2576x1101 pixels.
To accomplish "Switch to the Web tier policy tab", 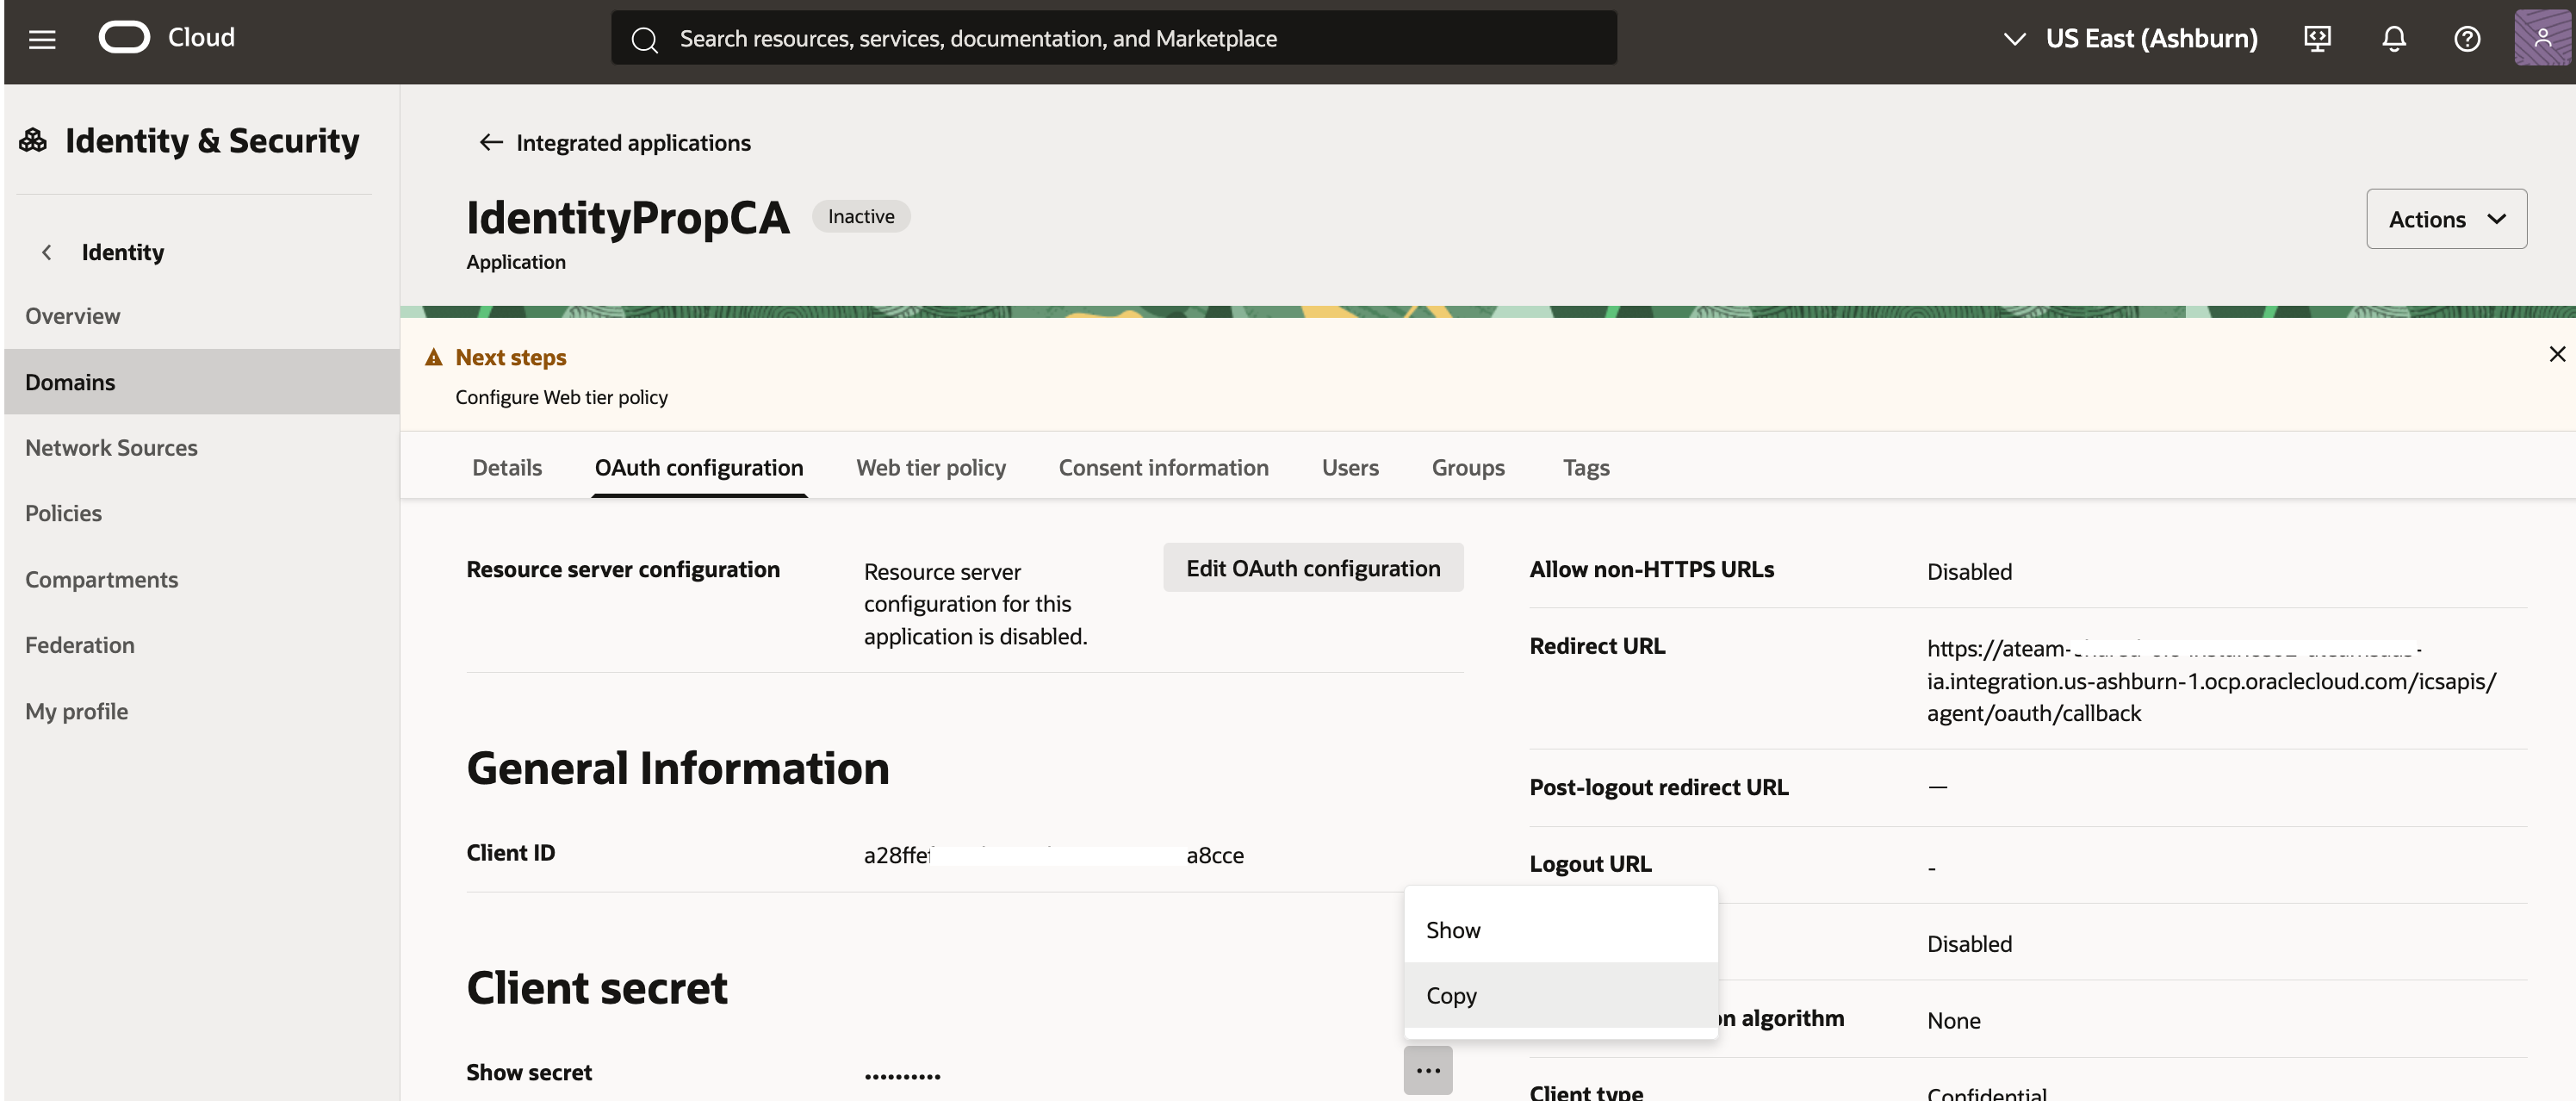I will point(930,467).
